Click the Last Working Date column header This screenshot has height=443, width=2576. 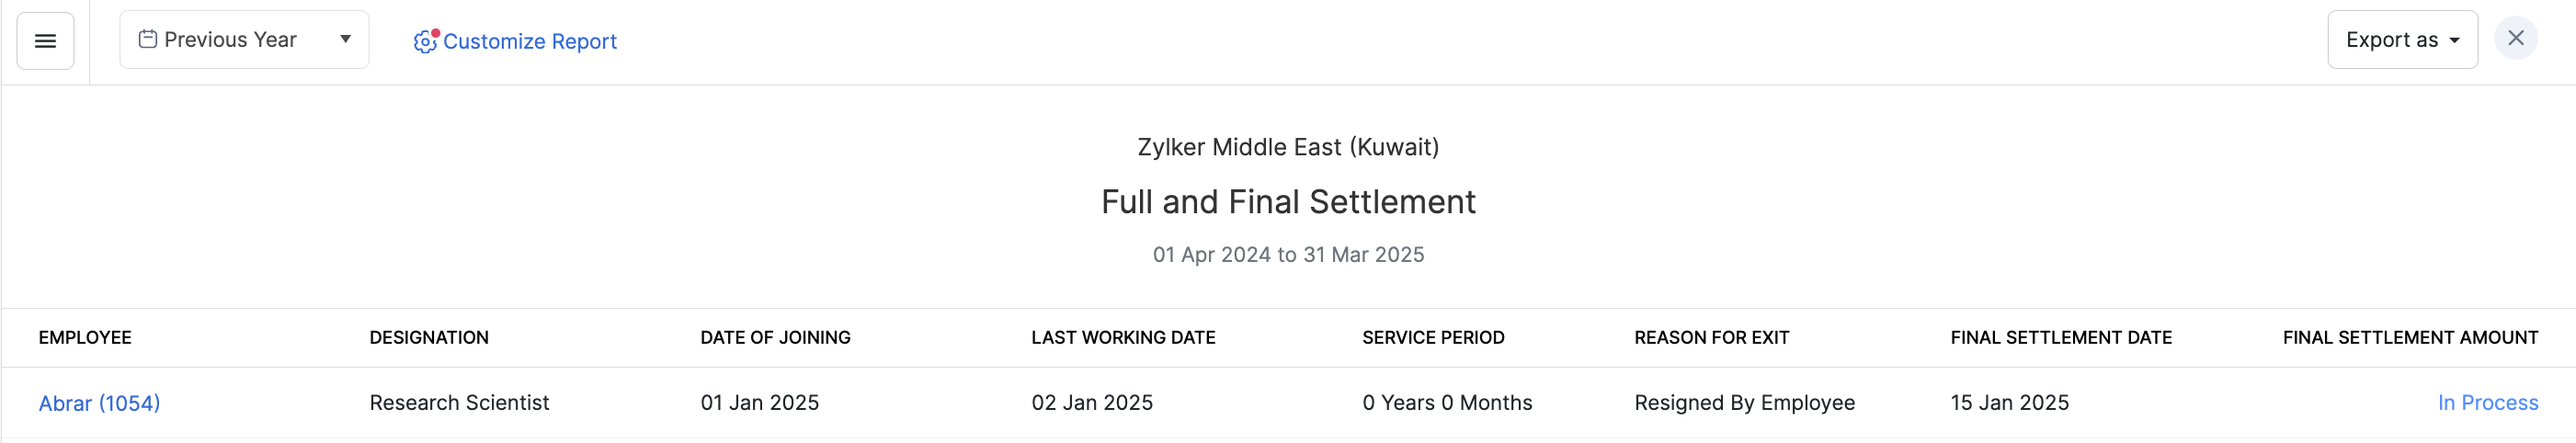click(x=1123, y=338)
